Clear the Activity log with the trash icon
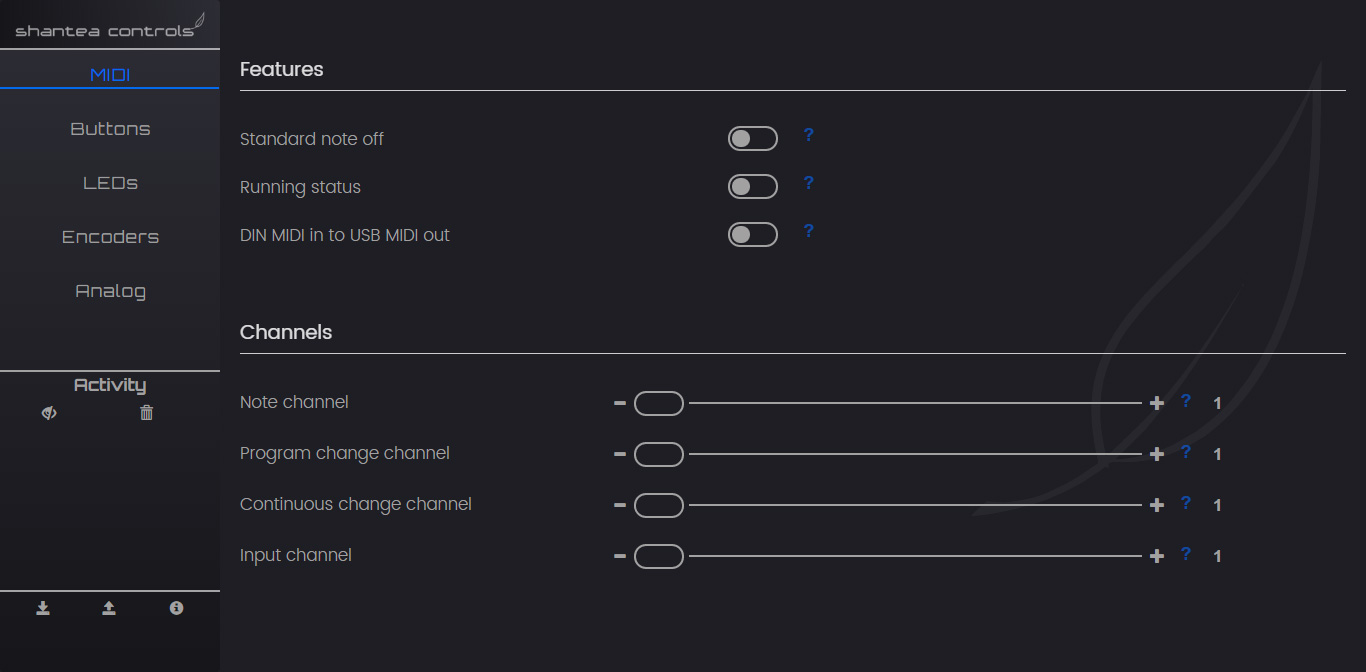 [x=146, y=412]
